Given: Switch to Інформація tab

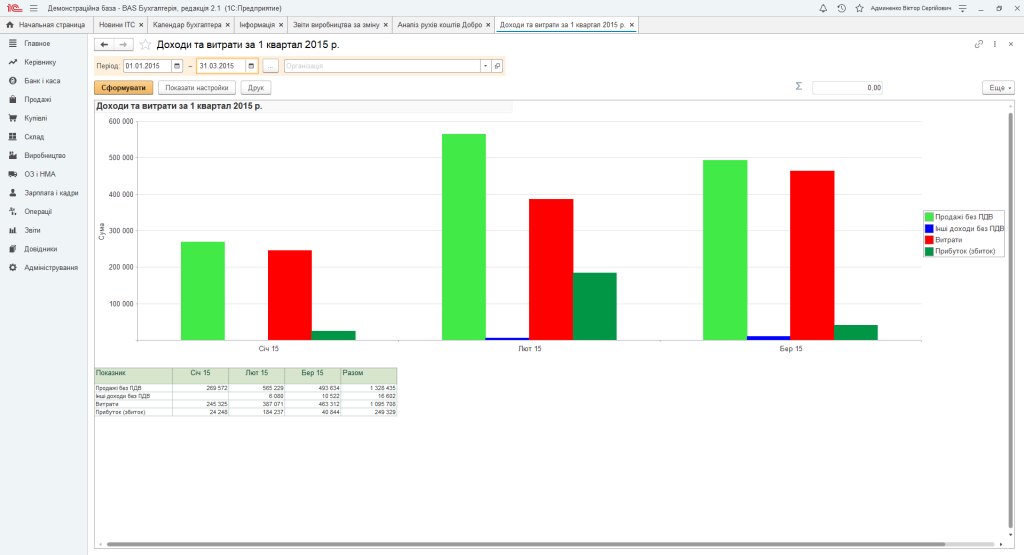Looking at the screenshot, I should click(x=257, y=25).
